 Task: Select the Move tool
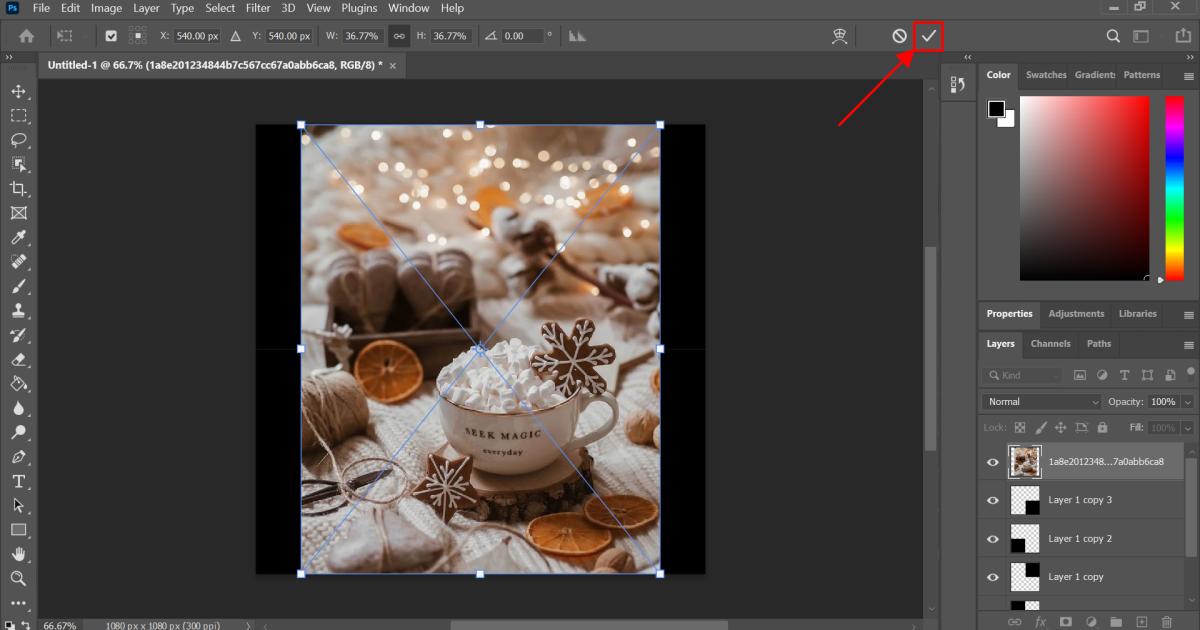tap(18, 92)
